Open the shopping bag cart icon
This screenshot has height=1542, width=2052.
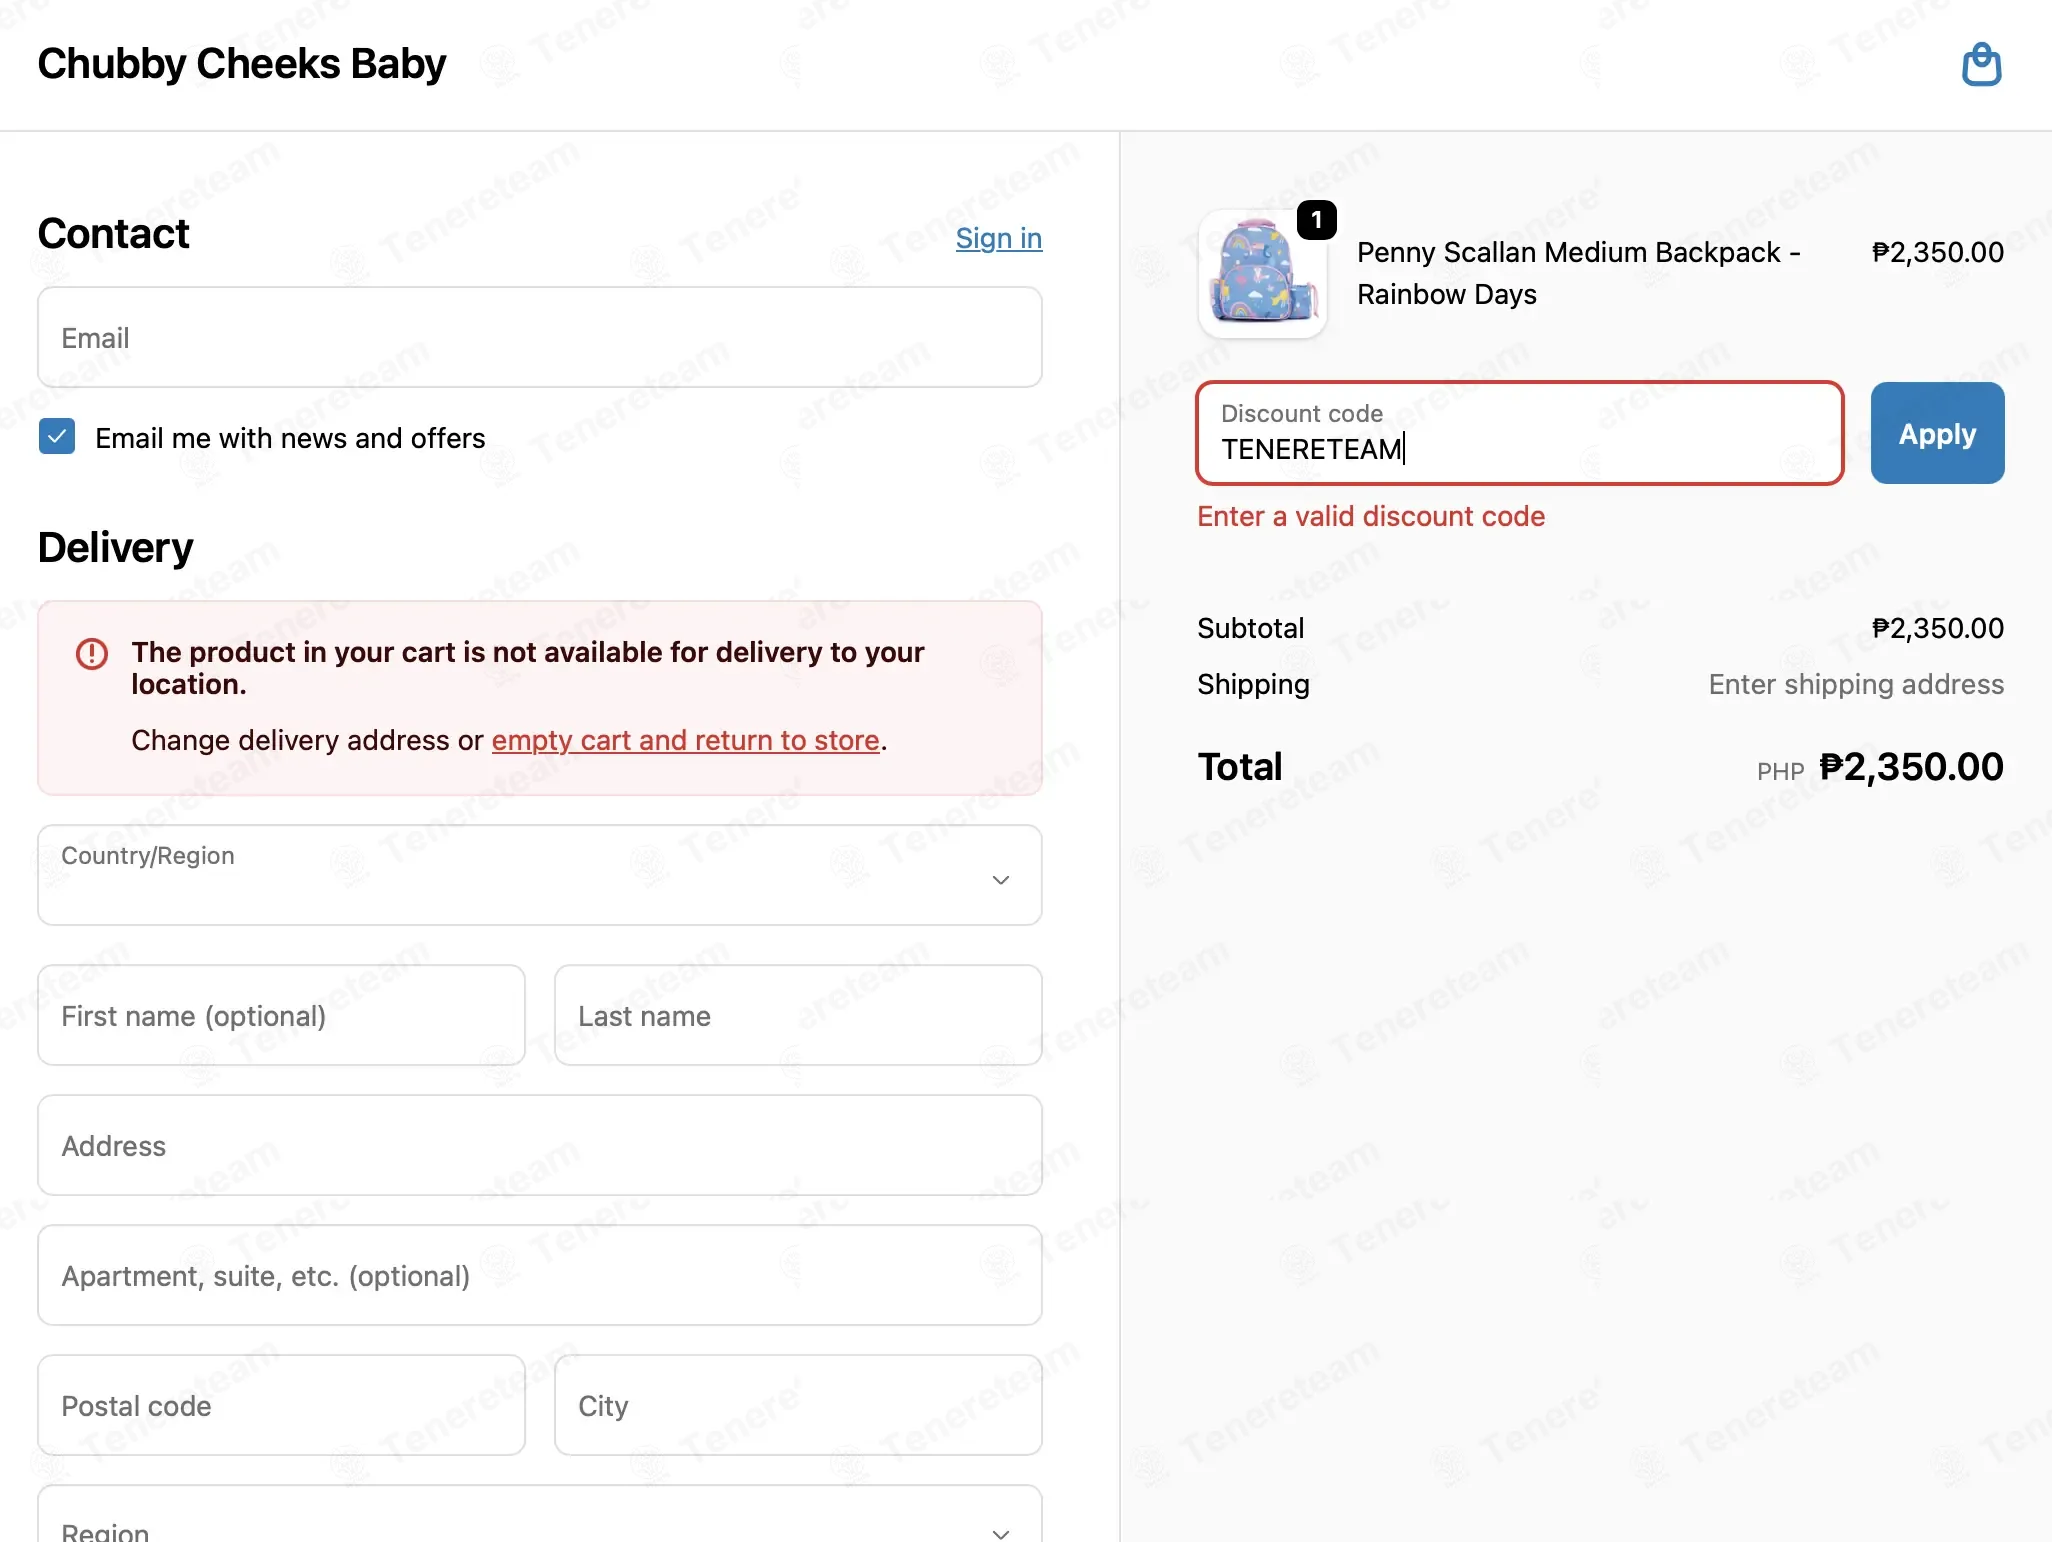tap(1981, 65)
